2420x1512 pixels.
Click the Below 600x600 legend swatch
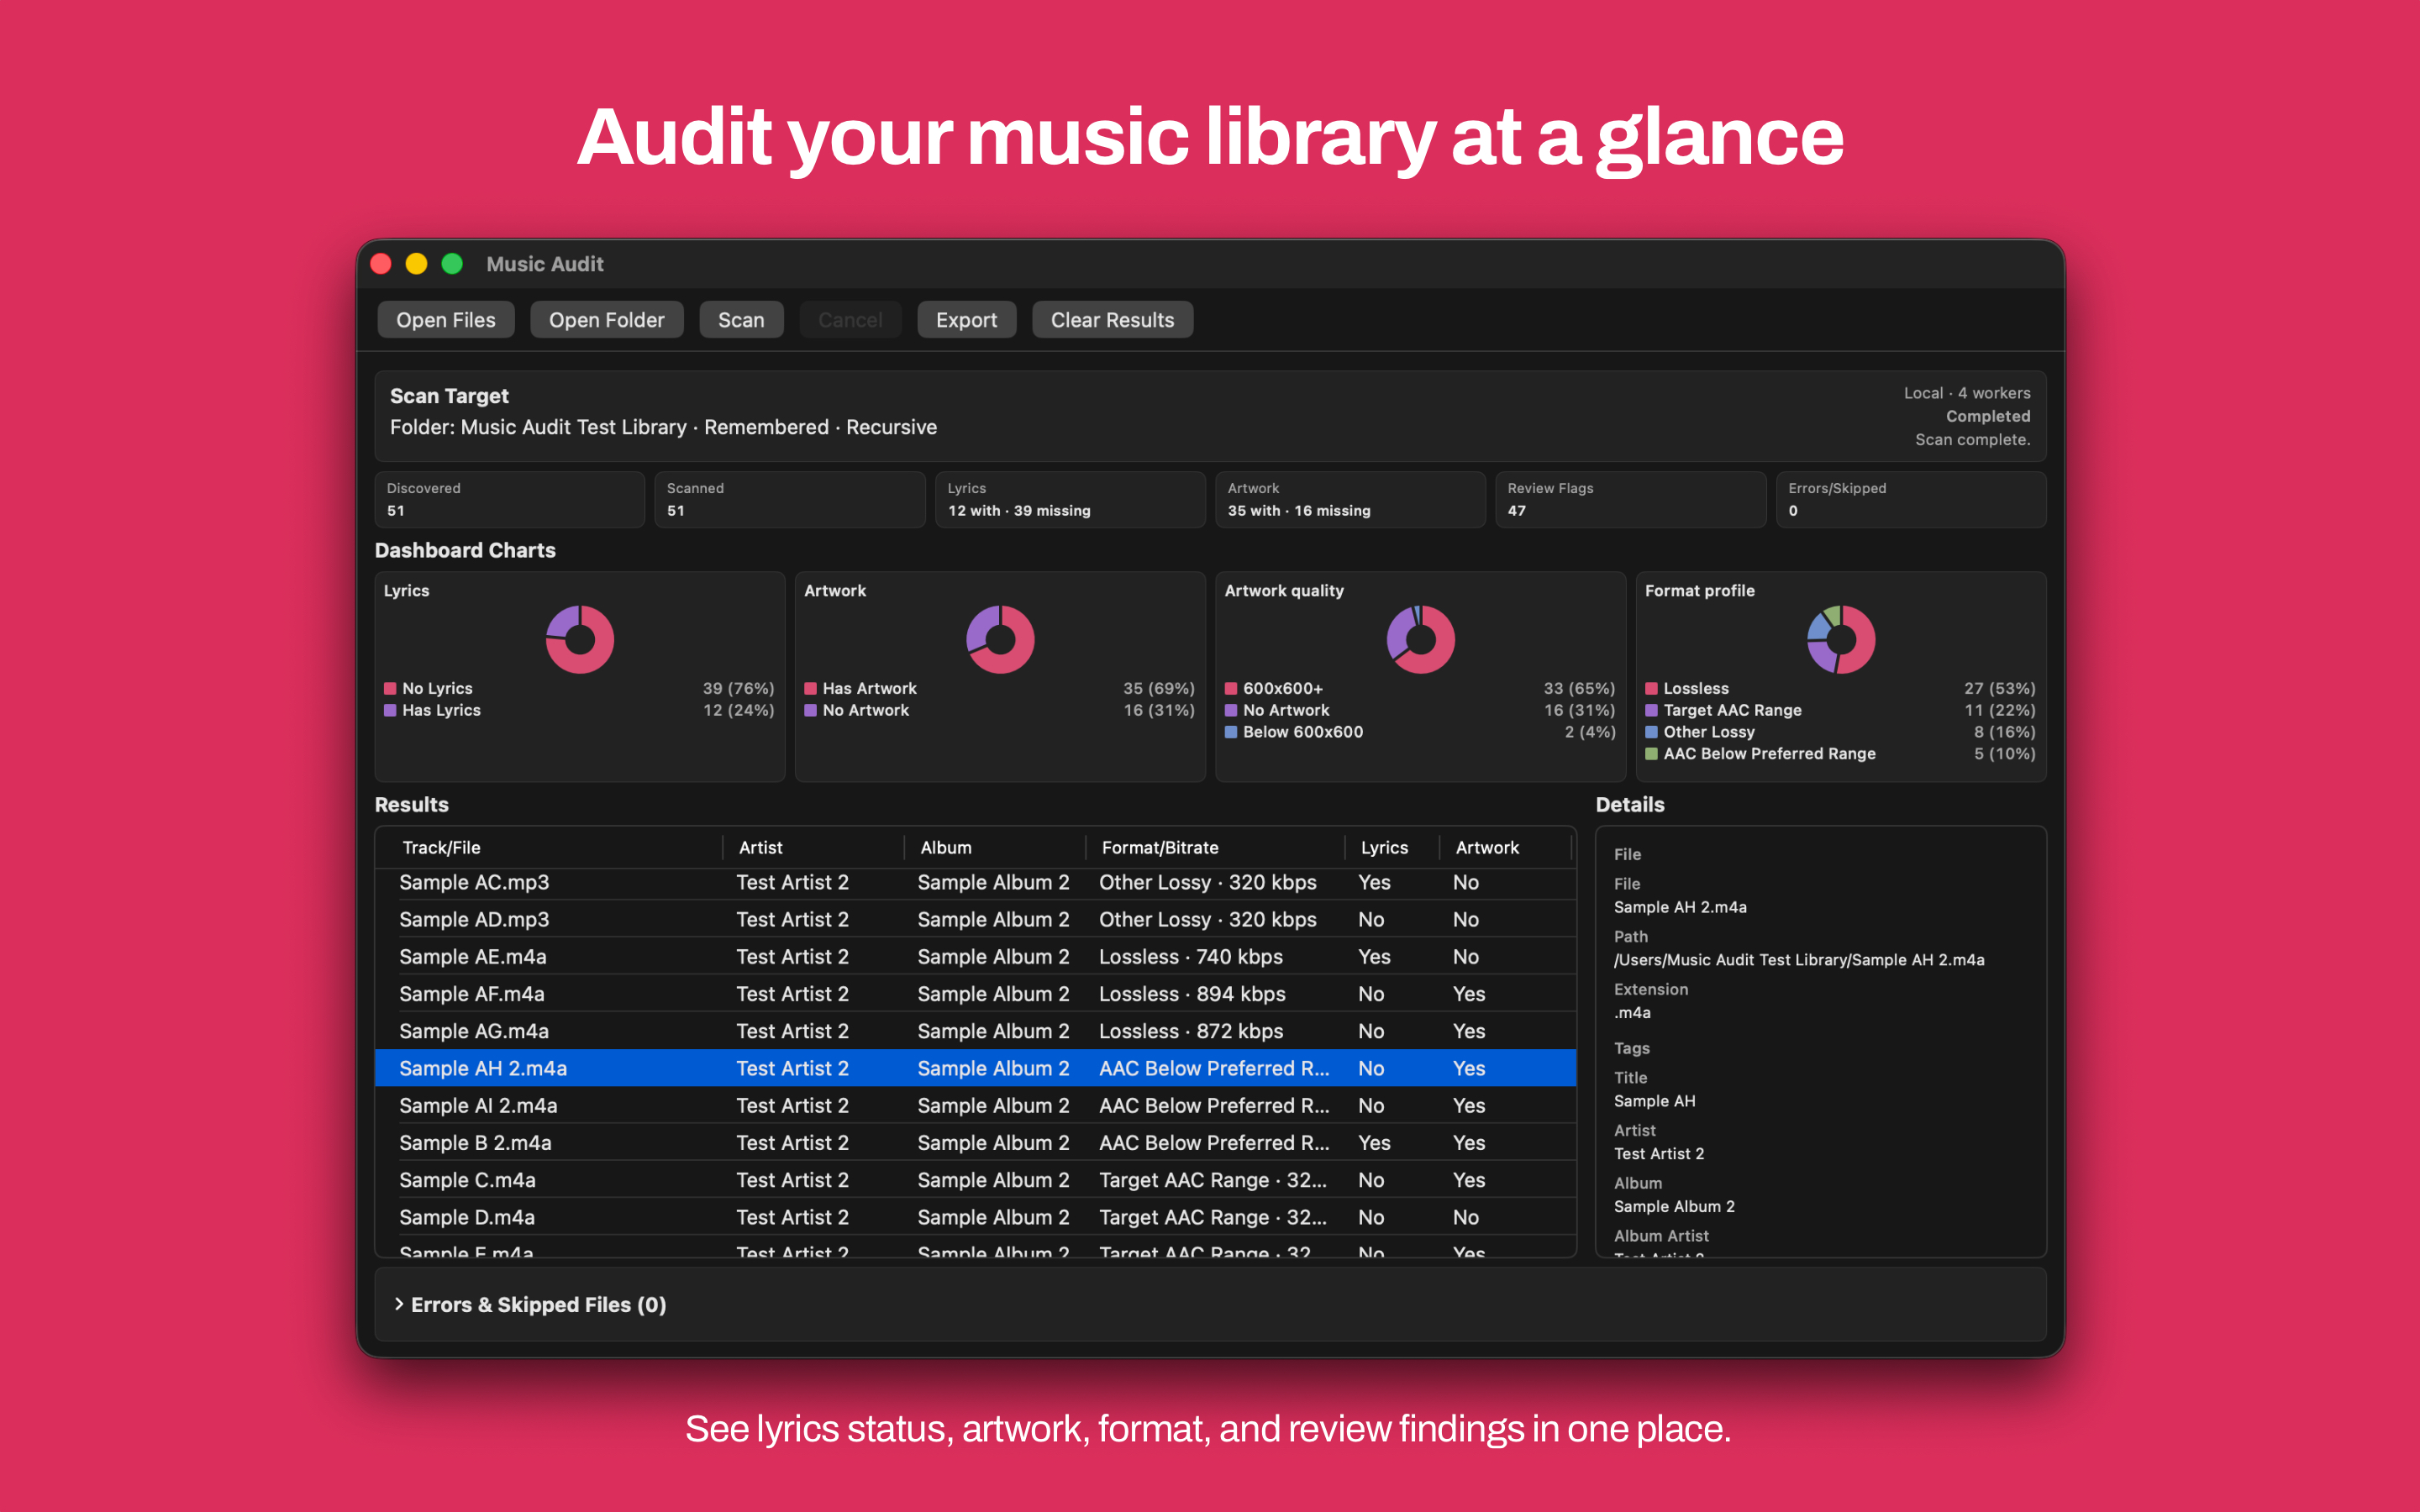(1231, 732)
